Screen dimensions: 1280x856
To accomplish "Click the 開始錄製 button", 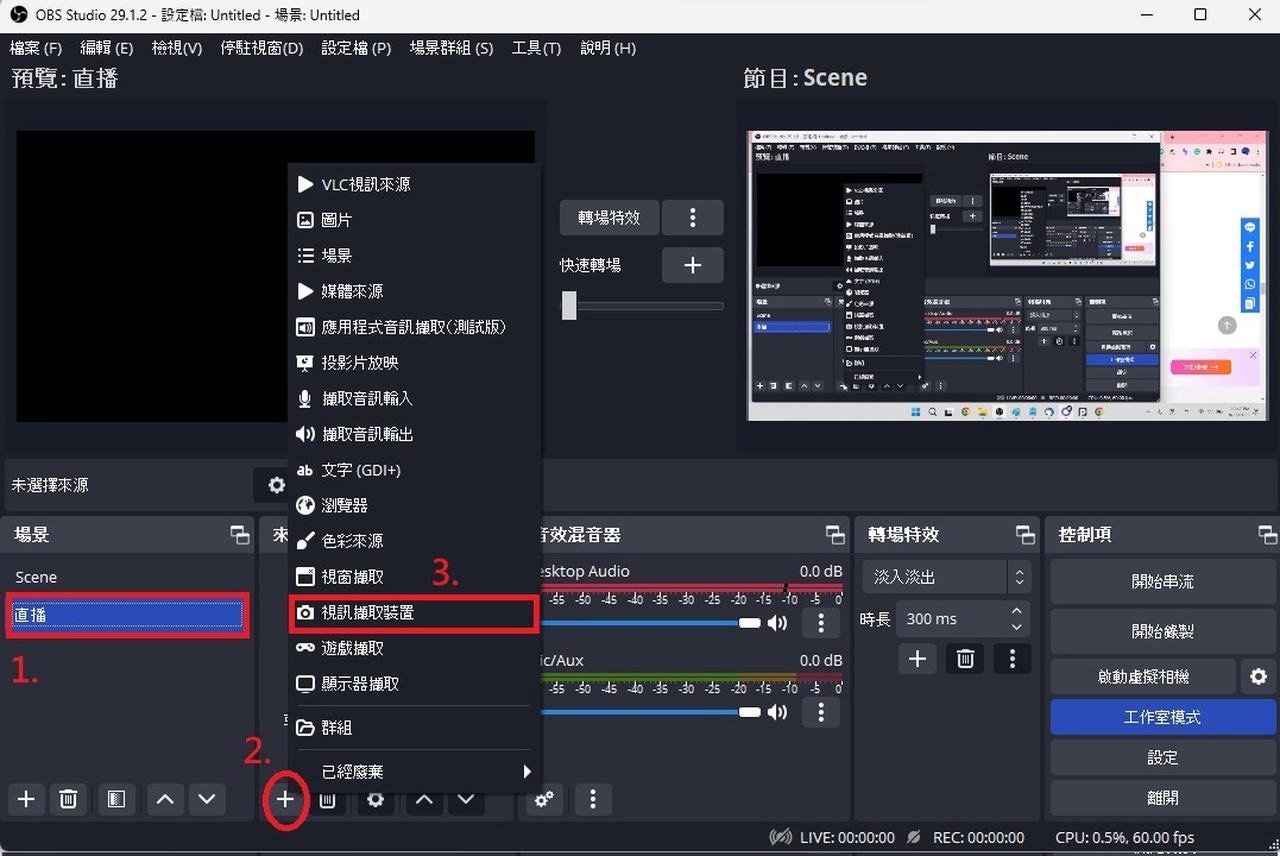I will pos(1163,631).
